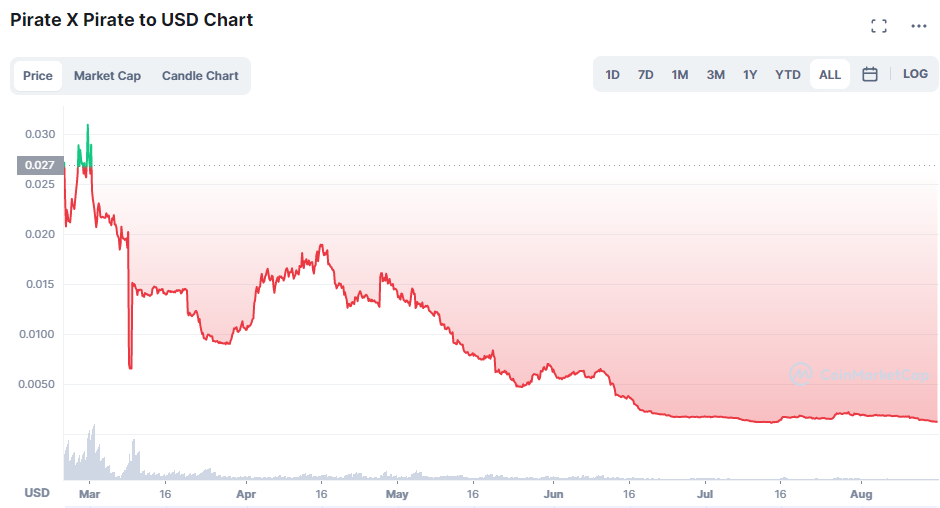Click the May date label on the x-axis
The height and width of the screenshot is (508, 940).
click(x=397, y=494)
